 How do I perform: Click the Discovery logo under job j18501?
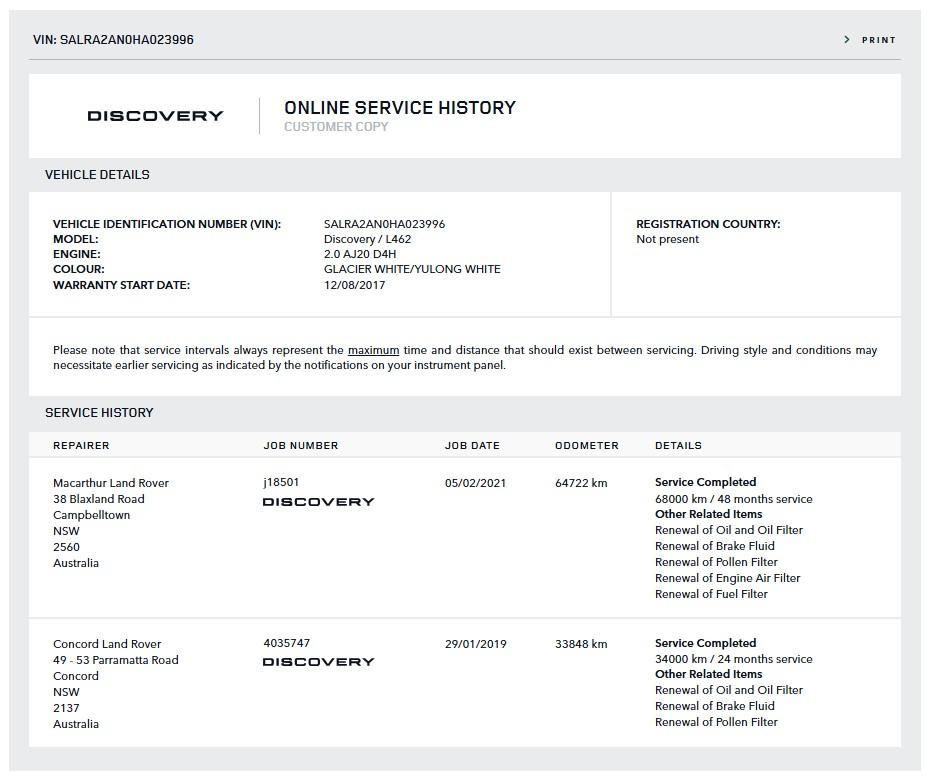318,502
